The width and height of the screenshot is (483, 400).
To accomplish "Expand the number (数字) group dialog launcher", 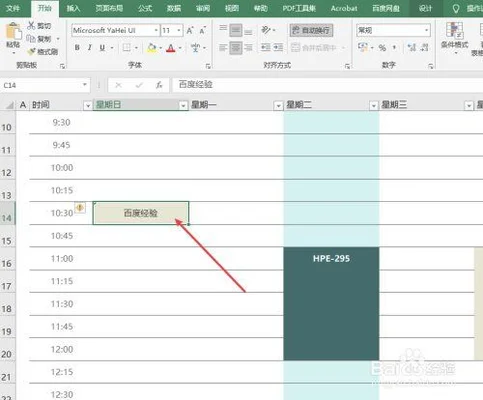I will tap(431, 66).
